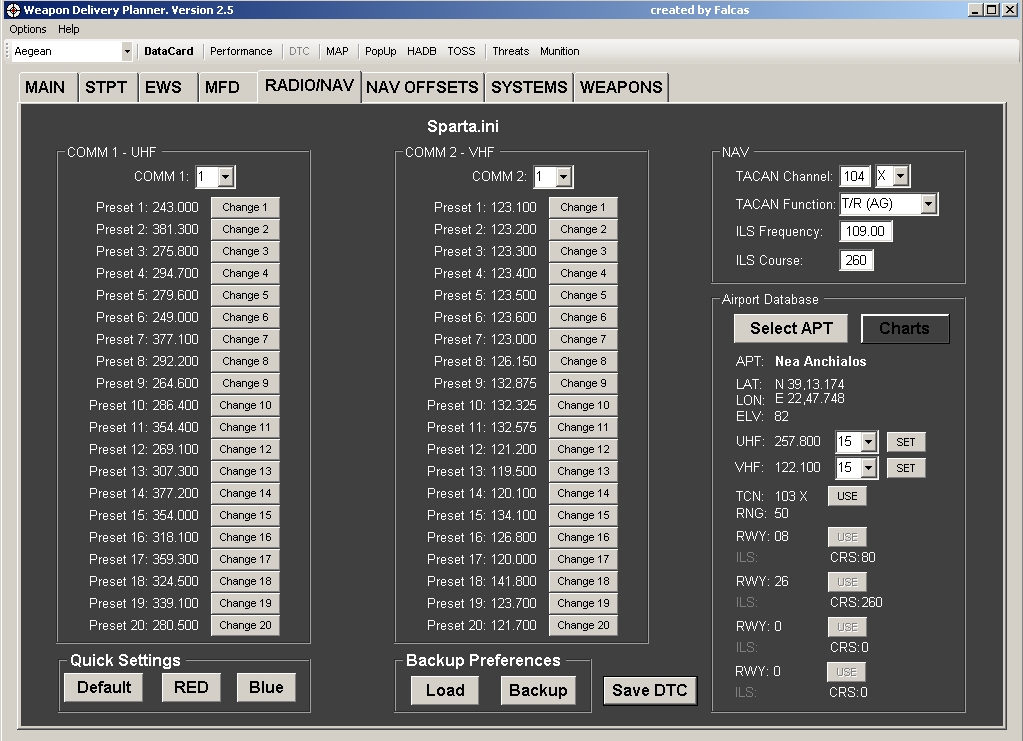Image resolution: width=1023 pixels, height=741 pixels.
Task: Switch to the NAV OFFSETS tab
Action: click(x=422, y=87)
